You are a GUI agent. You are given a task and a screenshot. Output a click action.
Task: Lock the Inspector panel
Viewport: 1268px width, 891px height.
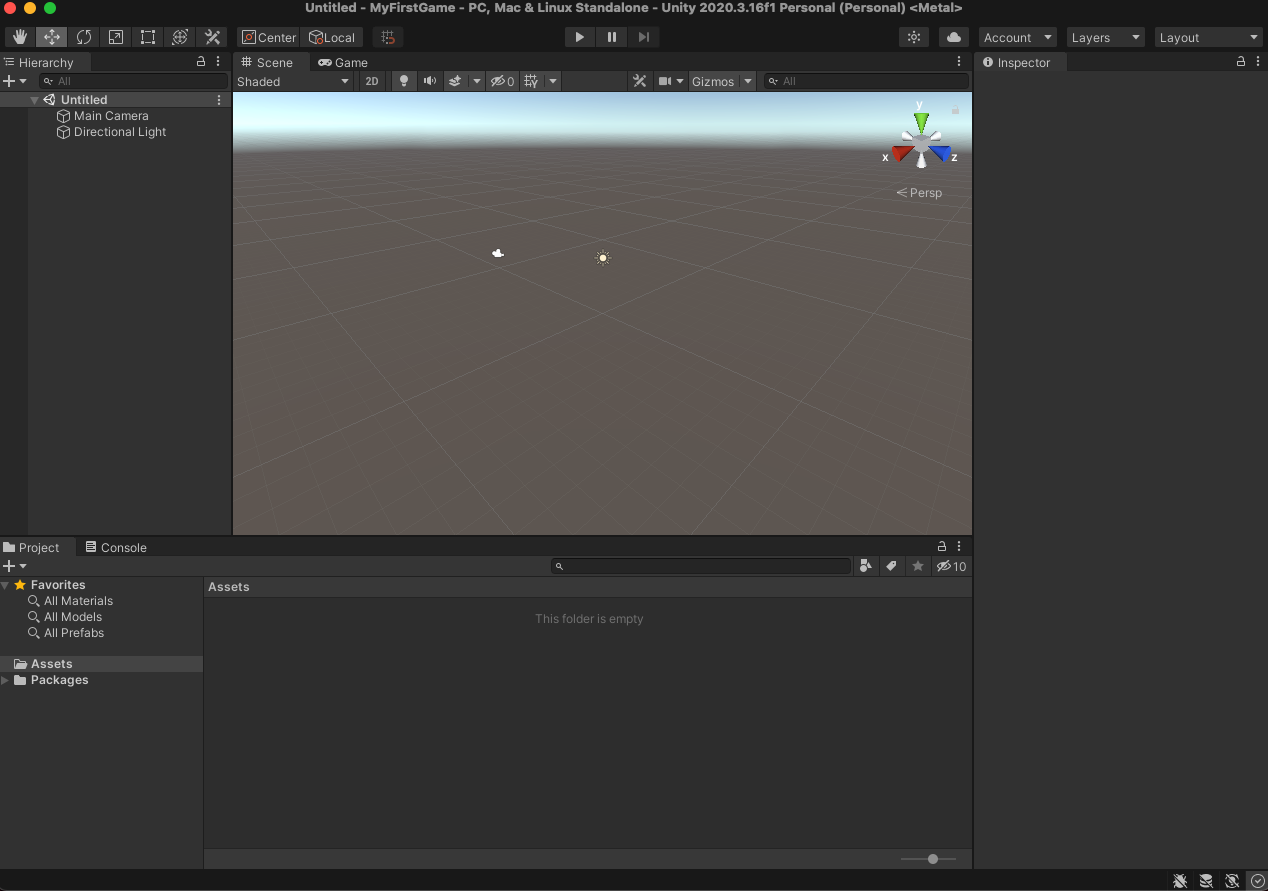click(1241, 62)
